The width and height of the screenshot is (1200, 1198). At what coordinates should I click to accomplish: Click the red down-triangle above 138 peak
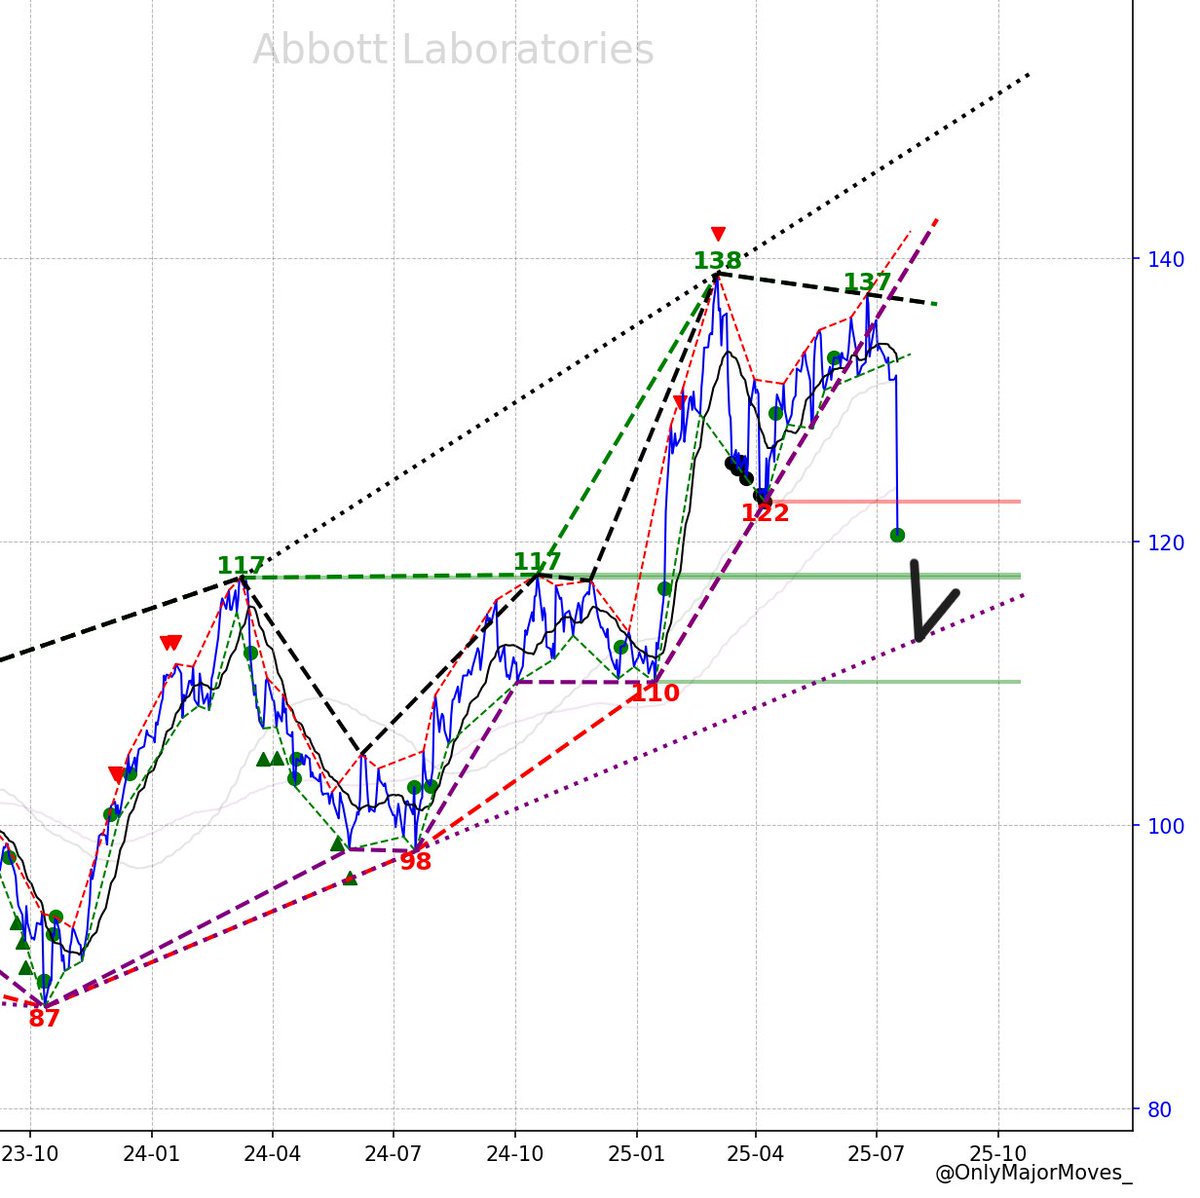(x=717, y=234)
